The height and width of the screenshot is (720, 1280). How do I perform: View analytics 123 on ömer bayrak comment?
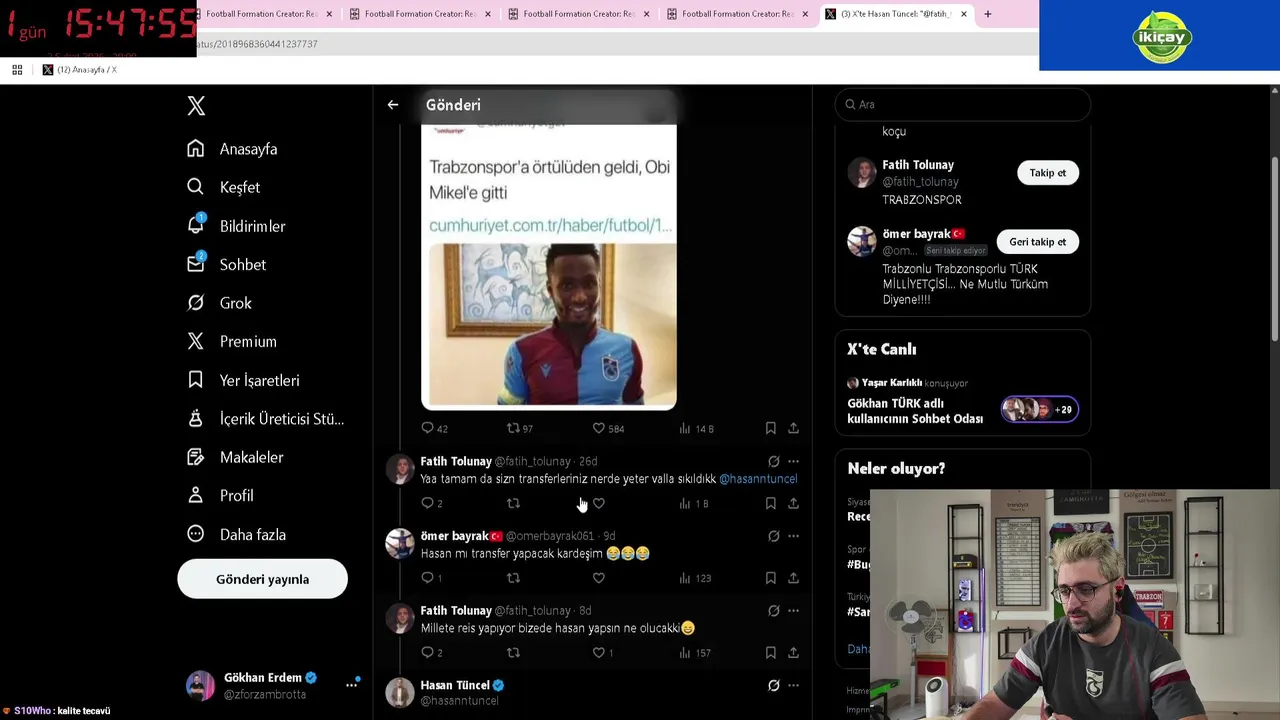[x=695, y=578]
